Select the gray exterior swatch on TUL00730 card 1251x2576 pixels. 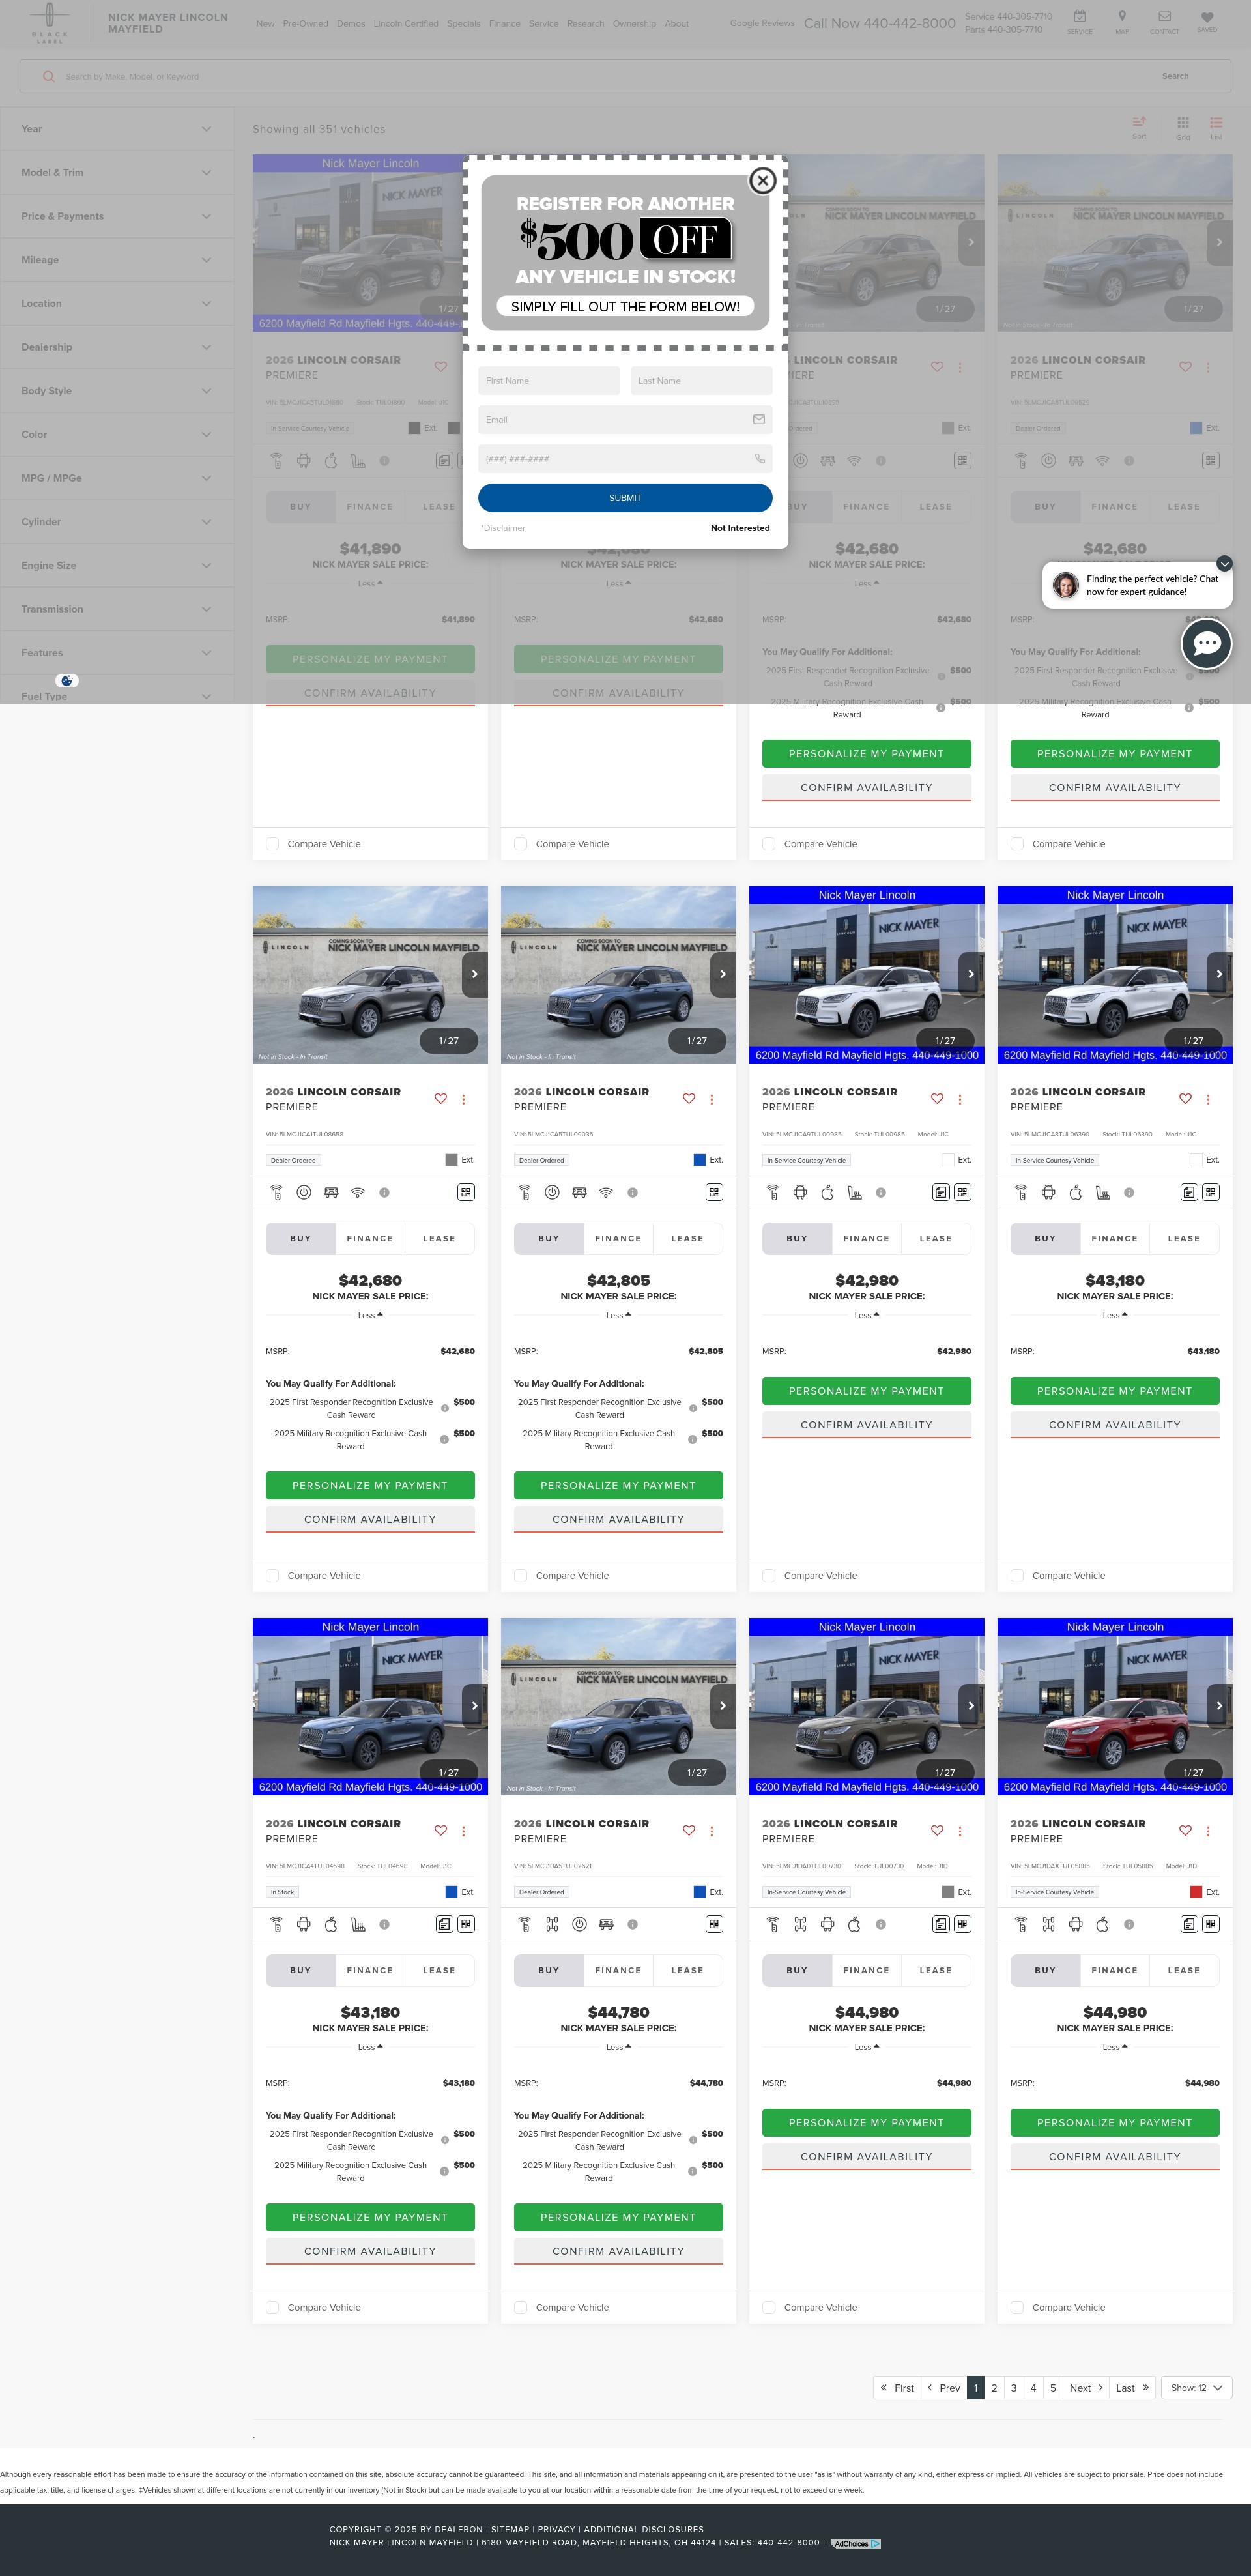[948, 1892]
